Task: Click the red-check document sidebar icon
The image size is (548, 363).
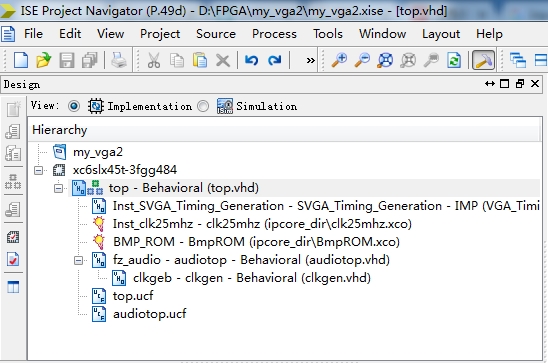Action: click(x=13, y=259)
